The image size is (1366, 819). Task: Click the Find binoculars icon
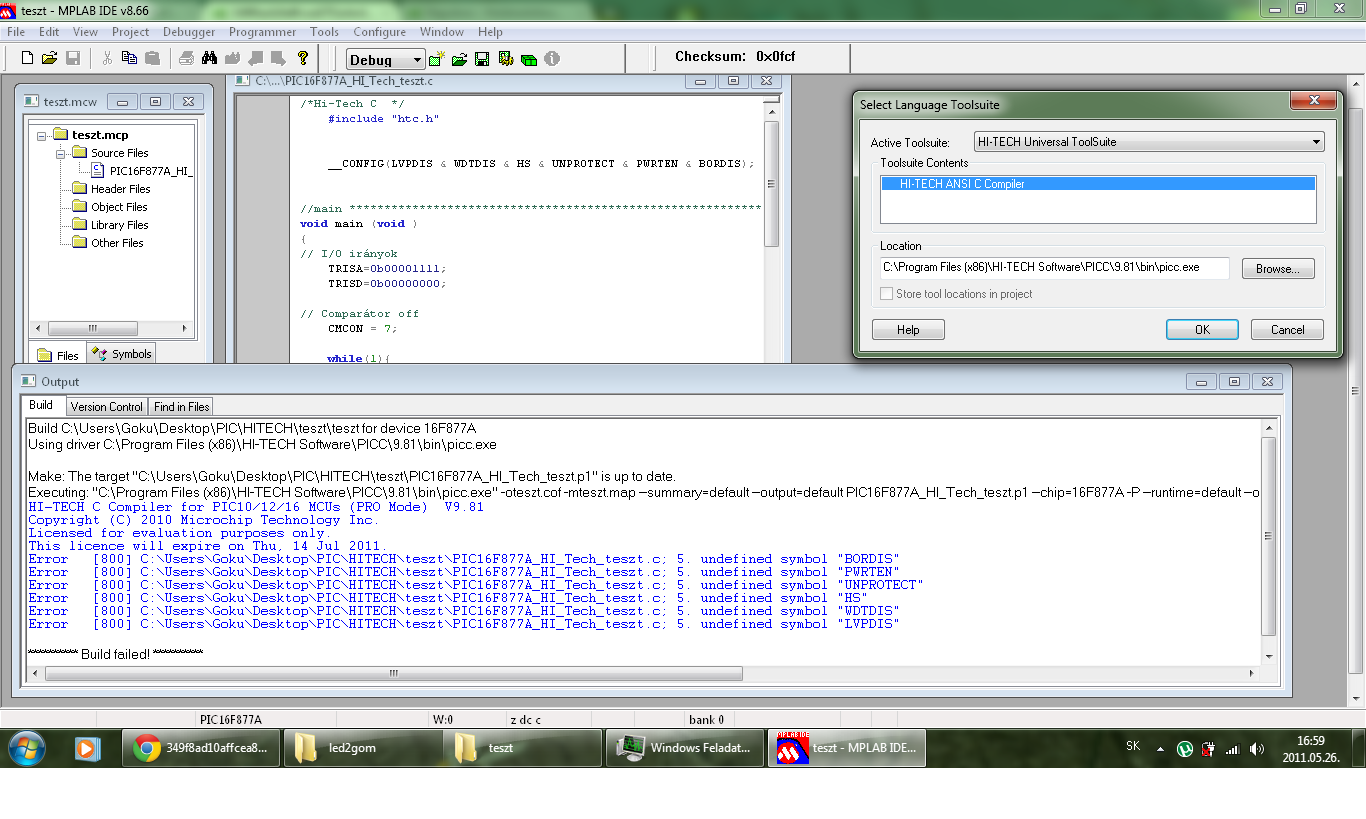pos(210,58)
